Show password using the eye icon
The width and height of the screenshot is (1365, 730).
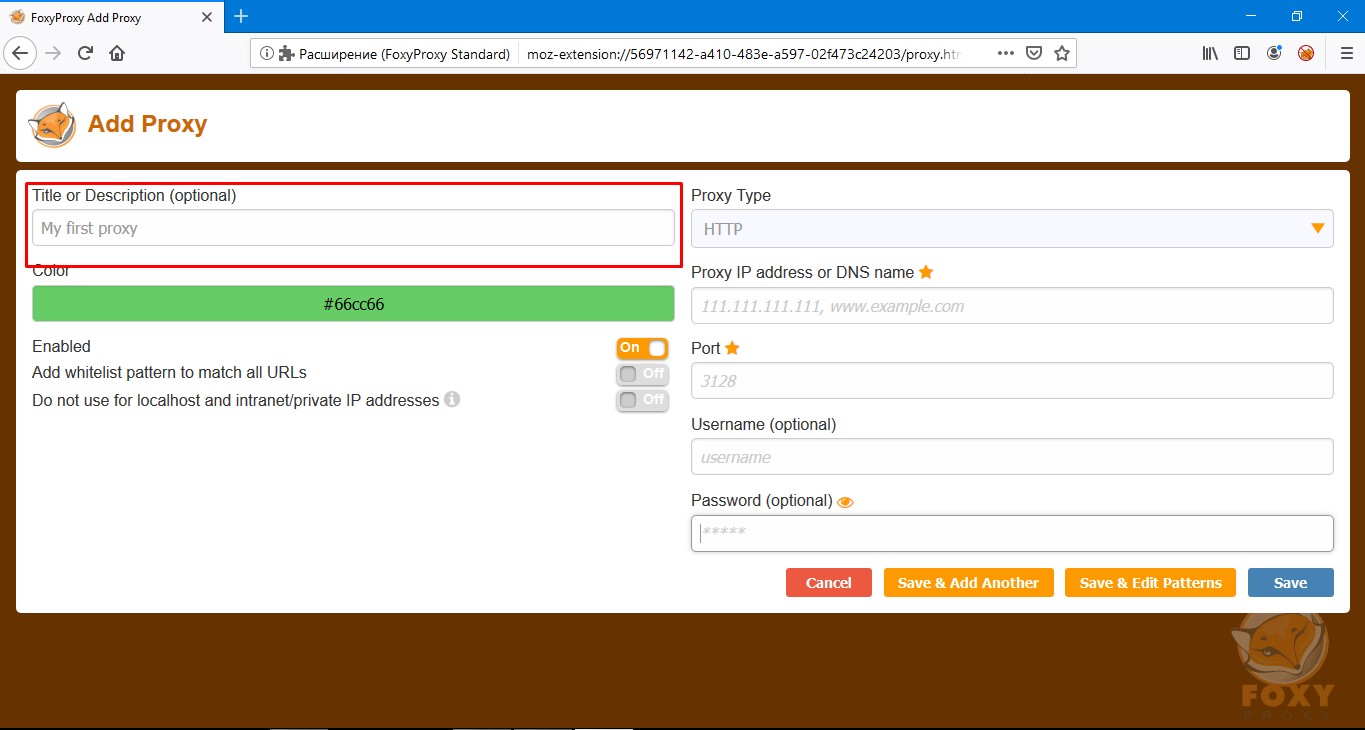tap(845, 502)
